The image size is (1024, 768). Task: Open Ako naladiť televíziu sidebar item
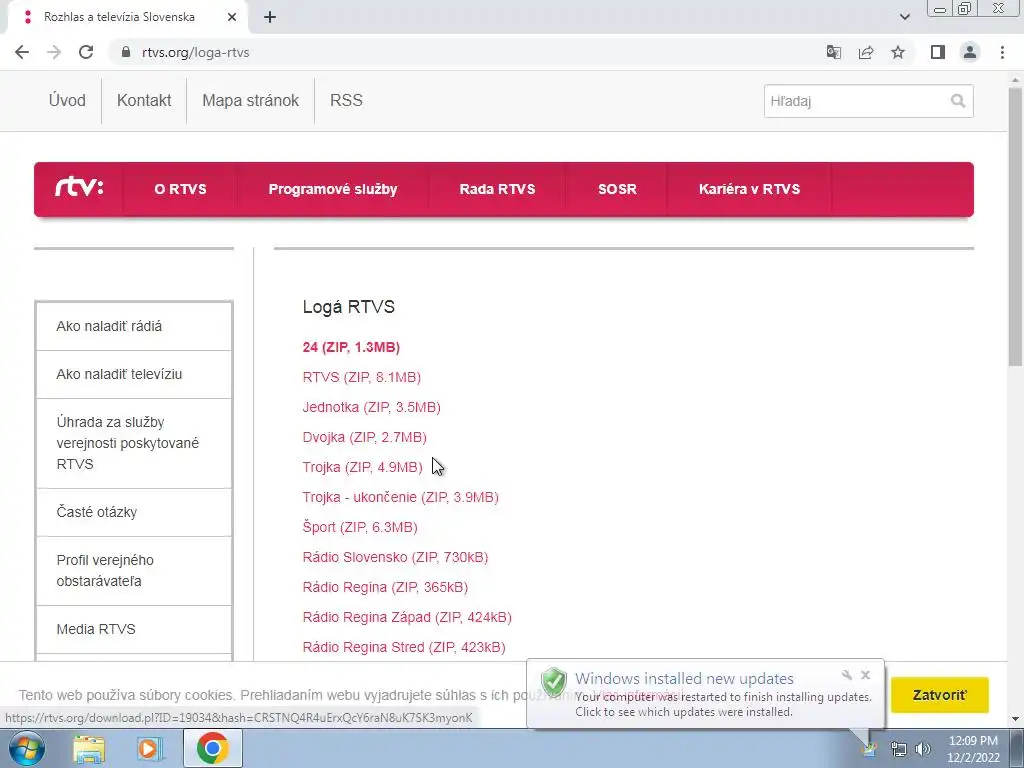click(x=134, y=375)
